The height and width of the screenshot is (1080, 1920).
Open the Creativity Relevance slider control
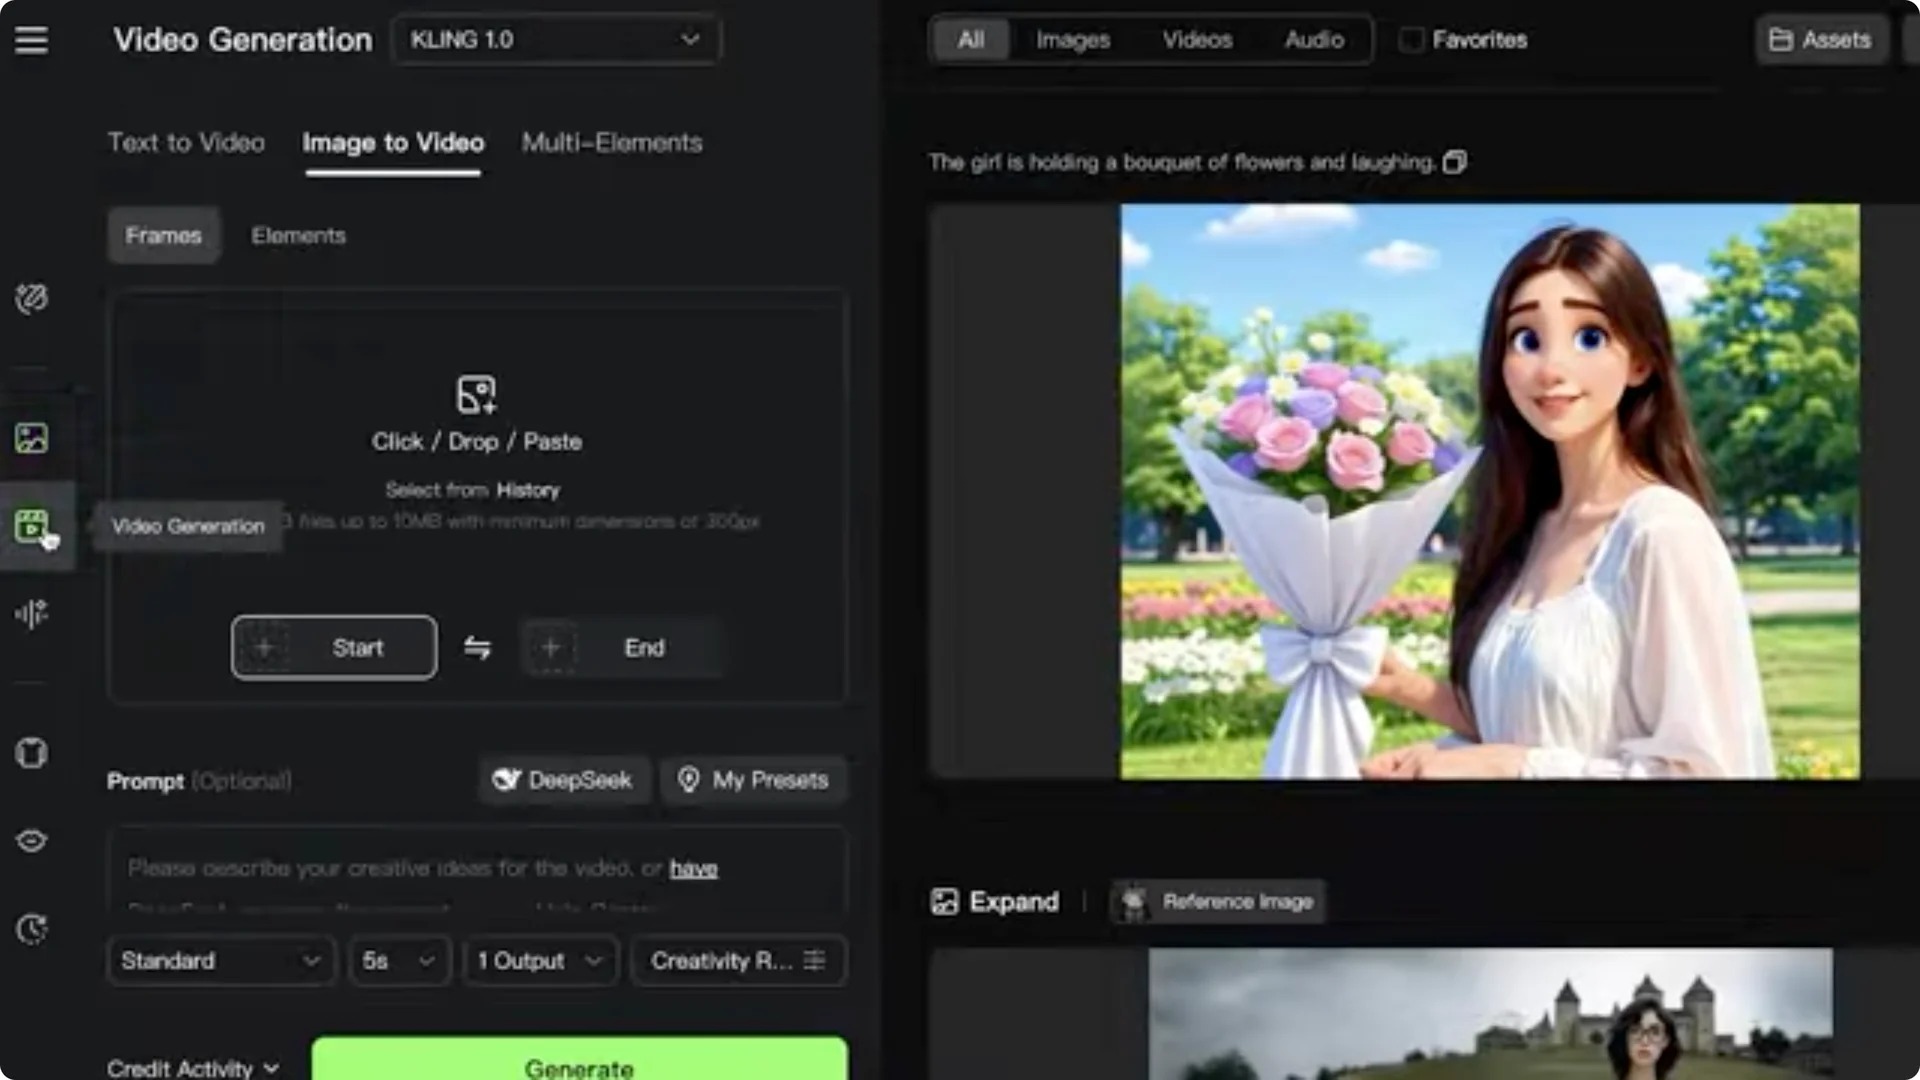[738, 961]
